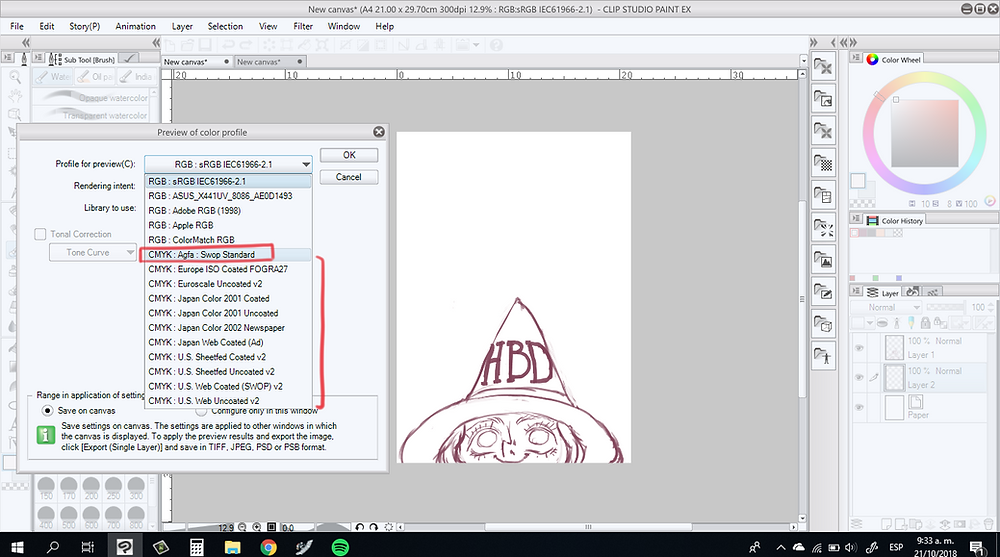Click the new raster layer icon
Screen dimensions: 1000x557
pos(888,524)
